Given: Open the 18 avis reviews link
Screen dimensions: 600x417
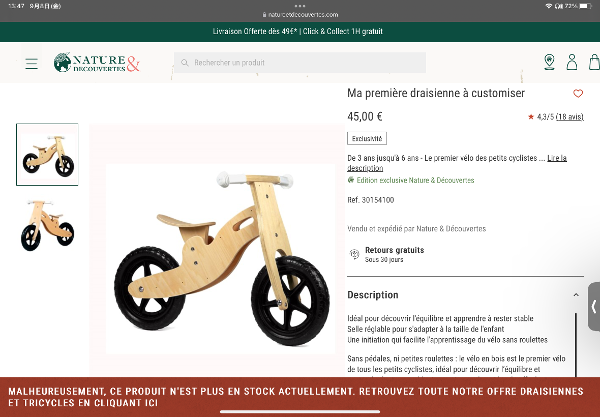Looking at the screenshot, I should coord(569,117).
